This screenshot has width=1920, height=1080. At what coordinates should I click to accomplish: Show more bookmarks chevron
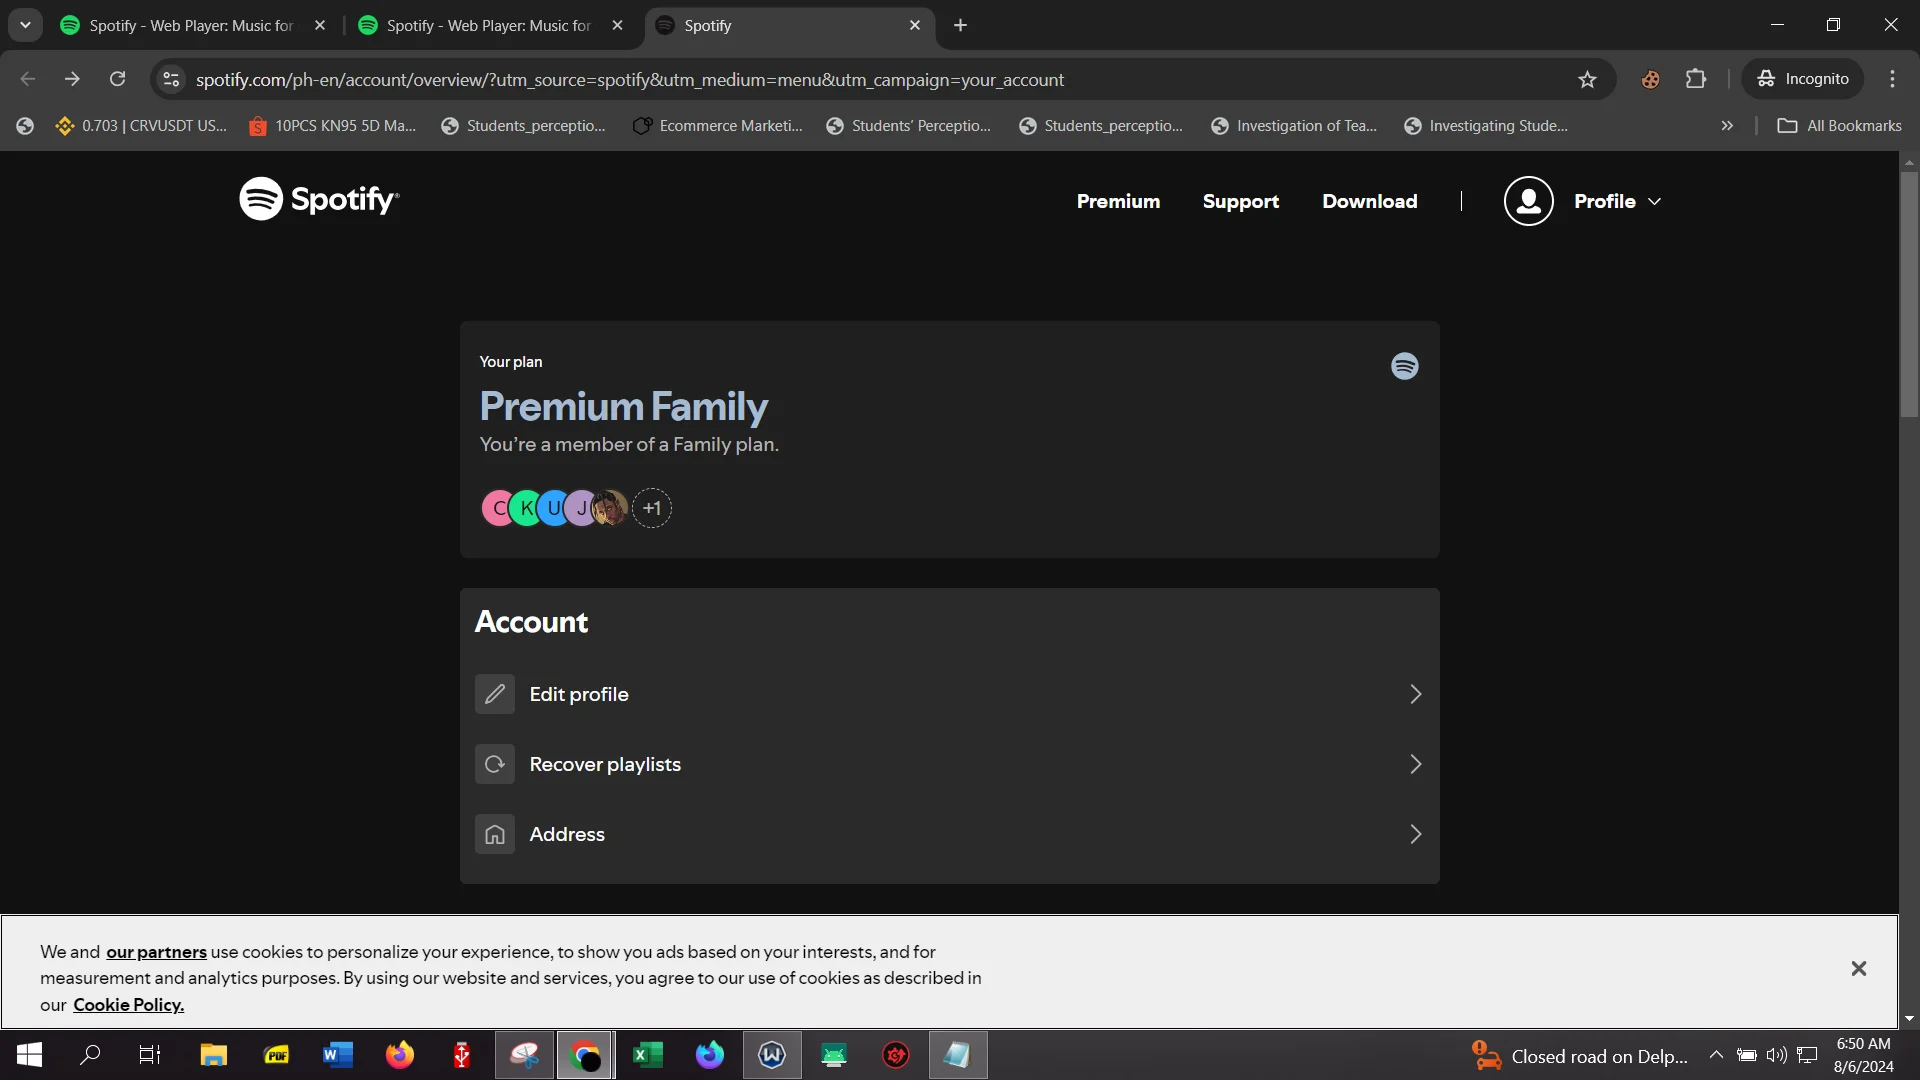point(1727,126)
